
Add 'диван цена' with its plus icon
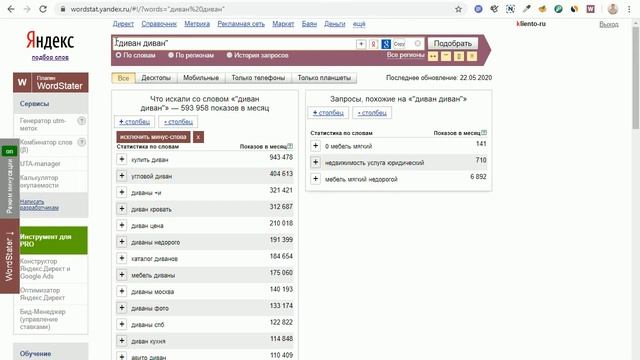tap(122, 225)
